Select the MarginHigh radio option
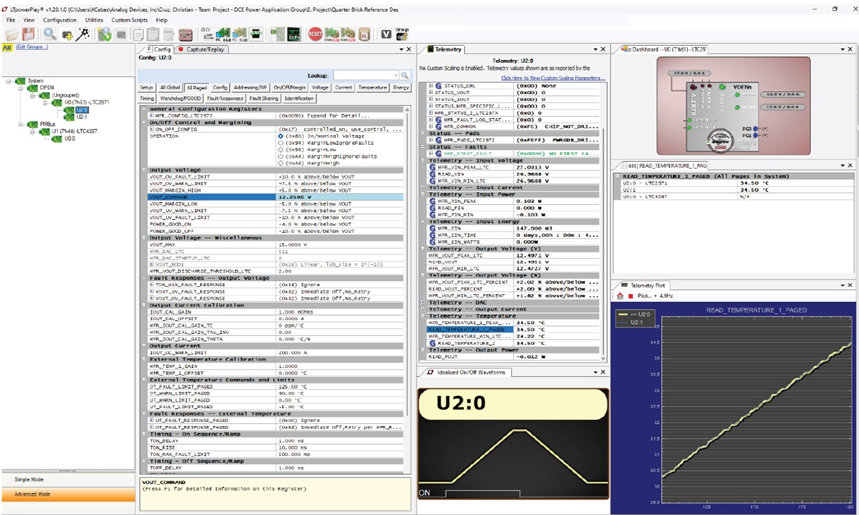Image resolution: width=859 pixels, height=515 pixels. (280, 162)
